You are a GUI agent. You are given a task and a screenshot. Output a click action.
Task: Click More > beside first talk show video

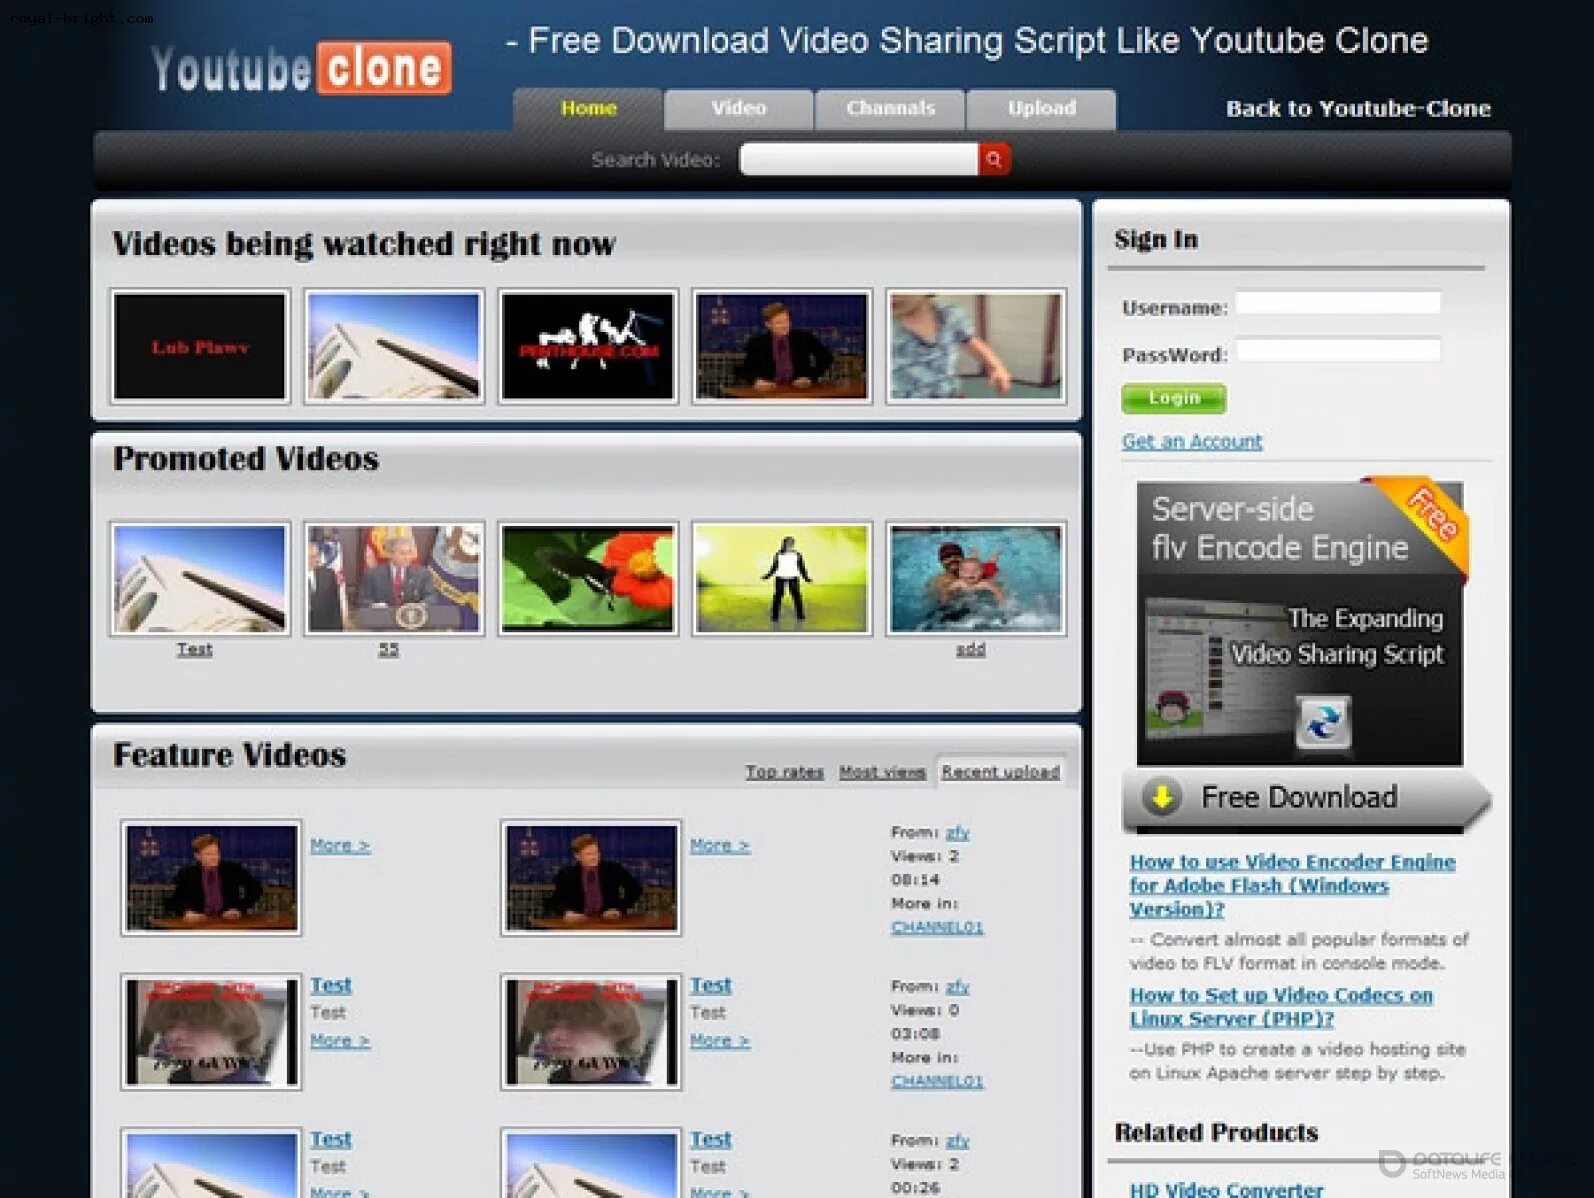coord(340,846)
